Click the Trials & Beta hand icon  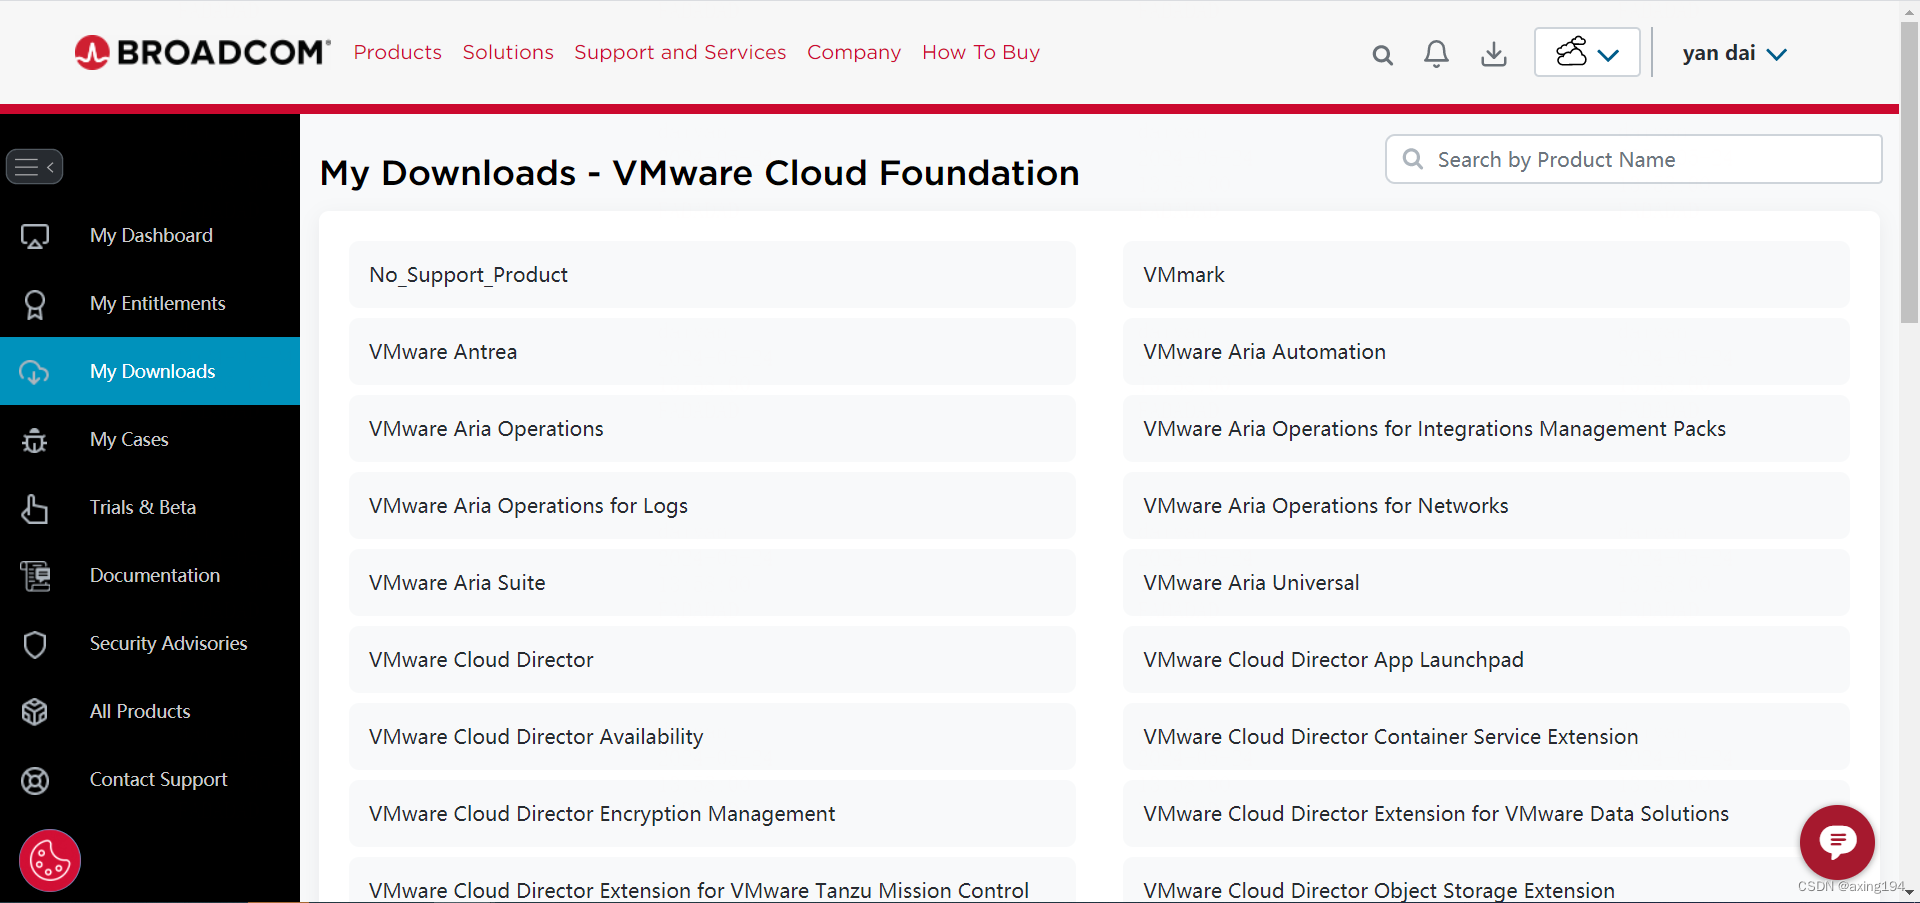click(35, 508)
